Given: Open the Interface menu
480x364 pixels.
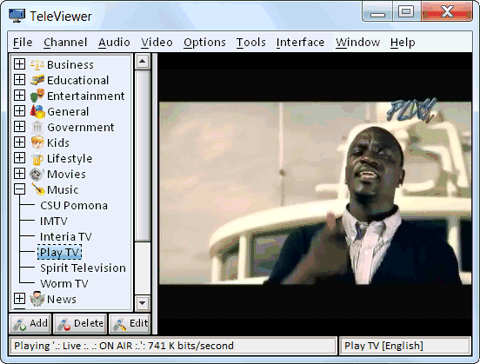Looking at the screenshot, I should coord(300,42).
